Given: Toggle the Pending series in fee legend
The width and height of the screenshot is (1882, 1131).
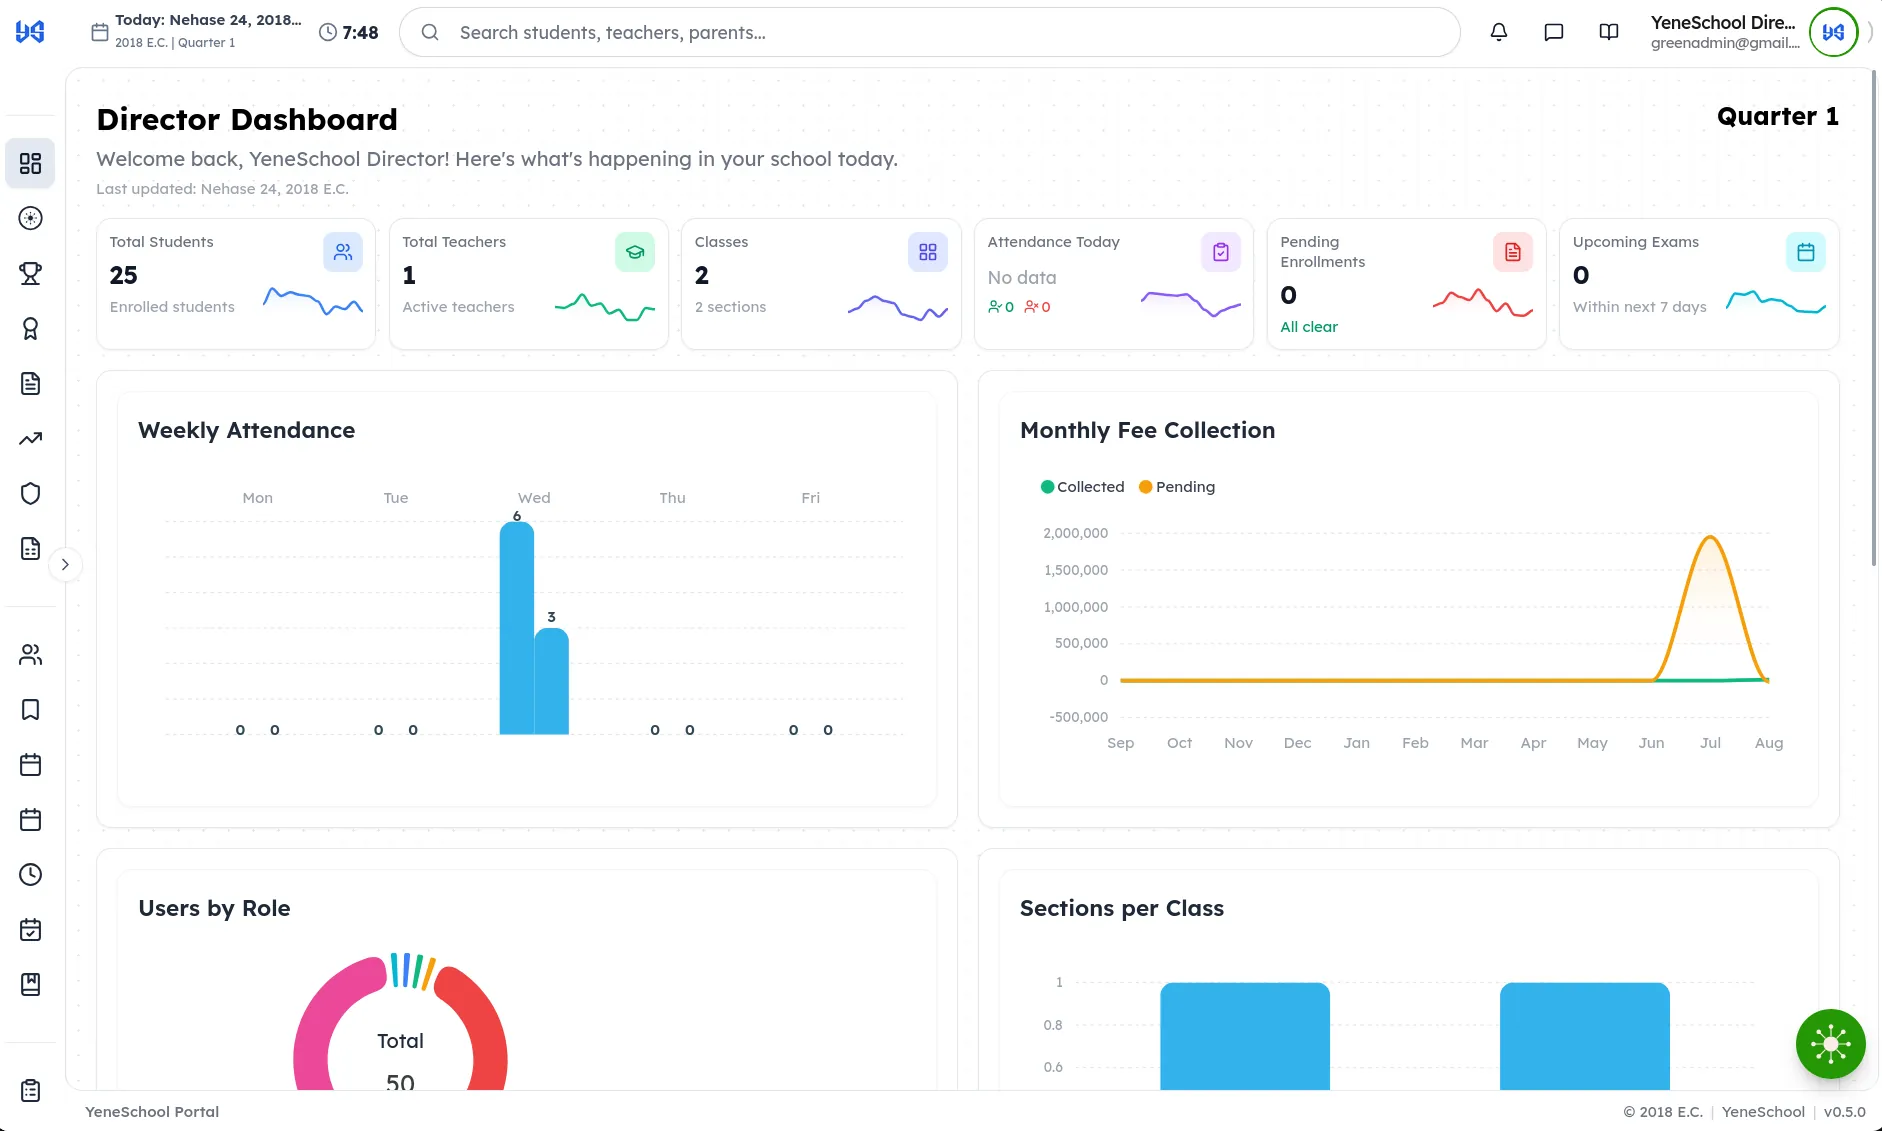Looking at the screenshot, I should point(1177,487).
